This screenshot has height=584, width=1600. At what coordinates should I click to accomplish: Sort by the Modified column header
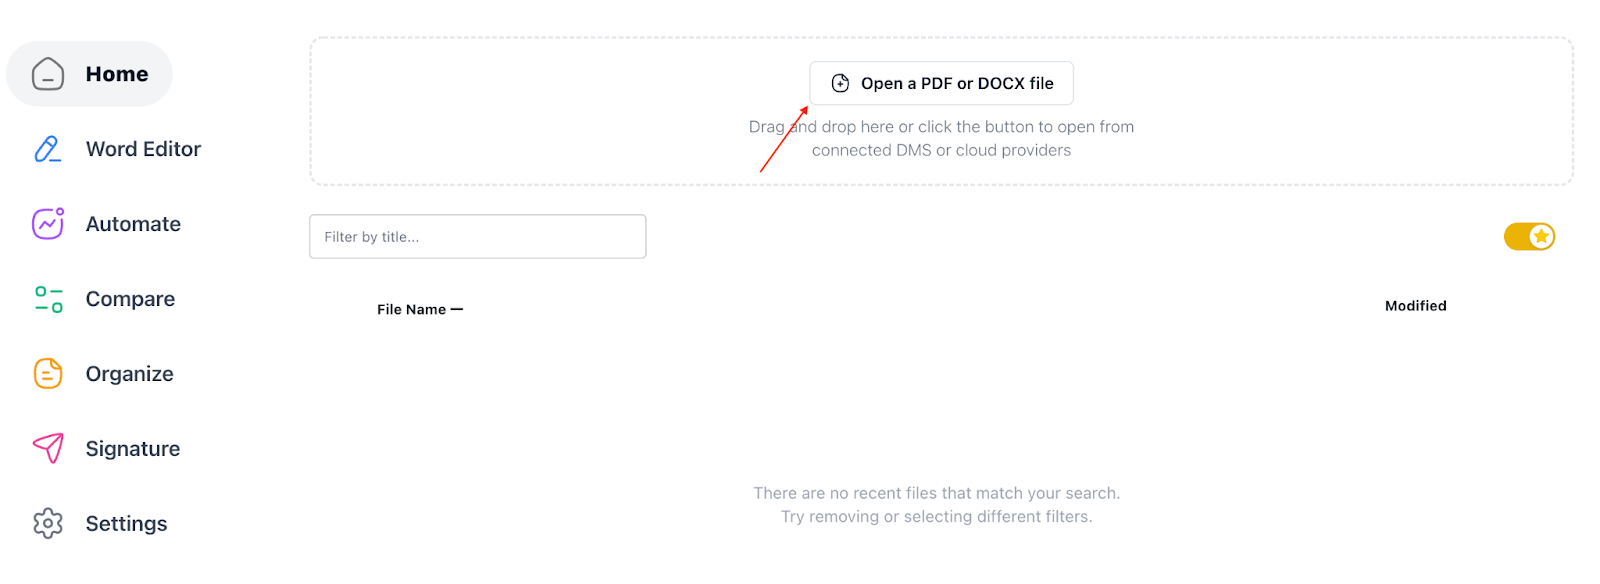coord(1415,306)
